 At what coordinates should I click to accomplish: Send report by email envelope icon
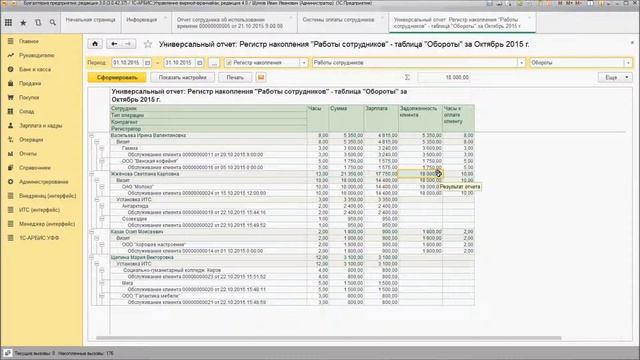pyautogui.click(x=261, y=77)
